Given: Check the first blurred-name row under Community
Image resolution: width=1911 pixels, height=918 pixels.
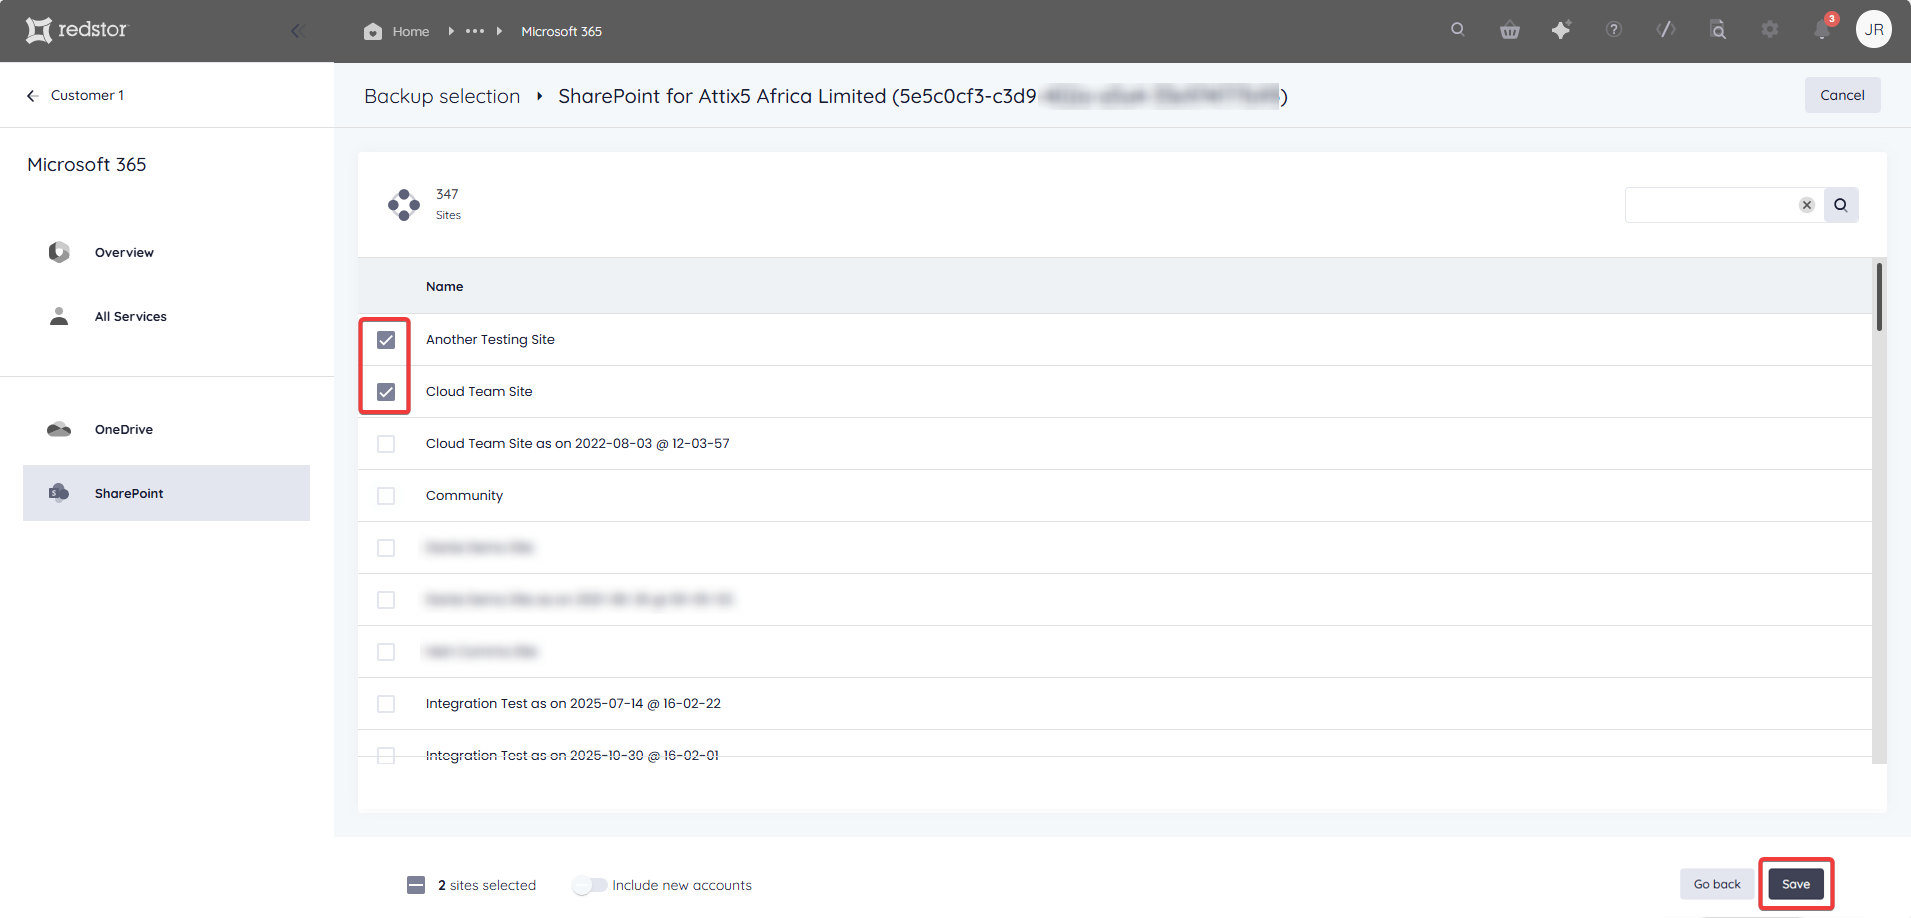Looking at the screenshot, I should pos(386,548).
